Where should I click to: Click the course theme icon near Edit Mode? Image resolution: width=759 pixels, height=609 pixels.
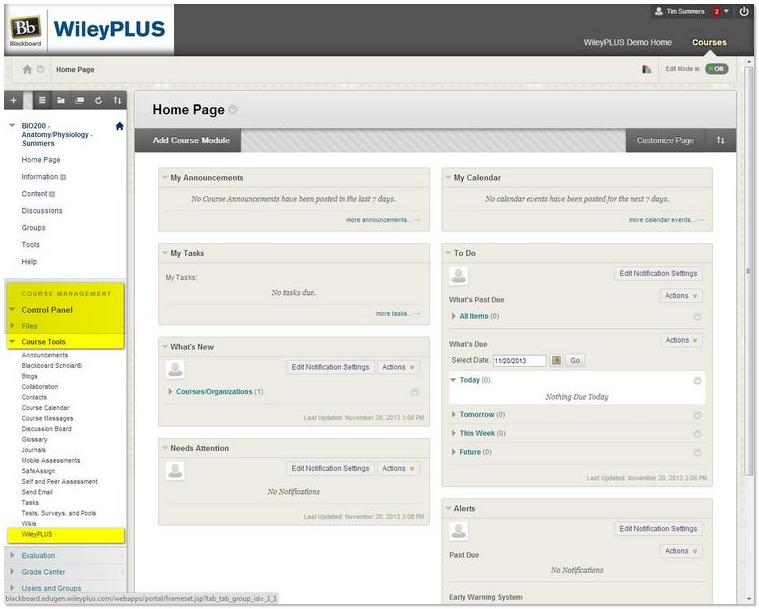click(x=646, y=69)
